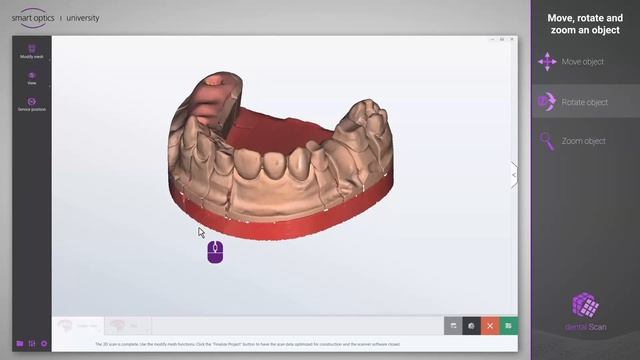Open the sliders adjustment icon at sidebar bottom
The height and width of the screenshot is (360, 640).
pos(32,344)
